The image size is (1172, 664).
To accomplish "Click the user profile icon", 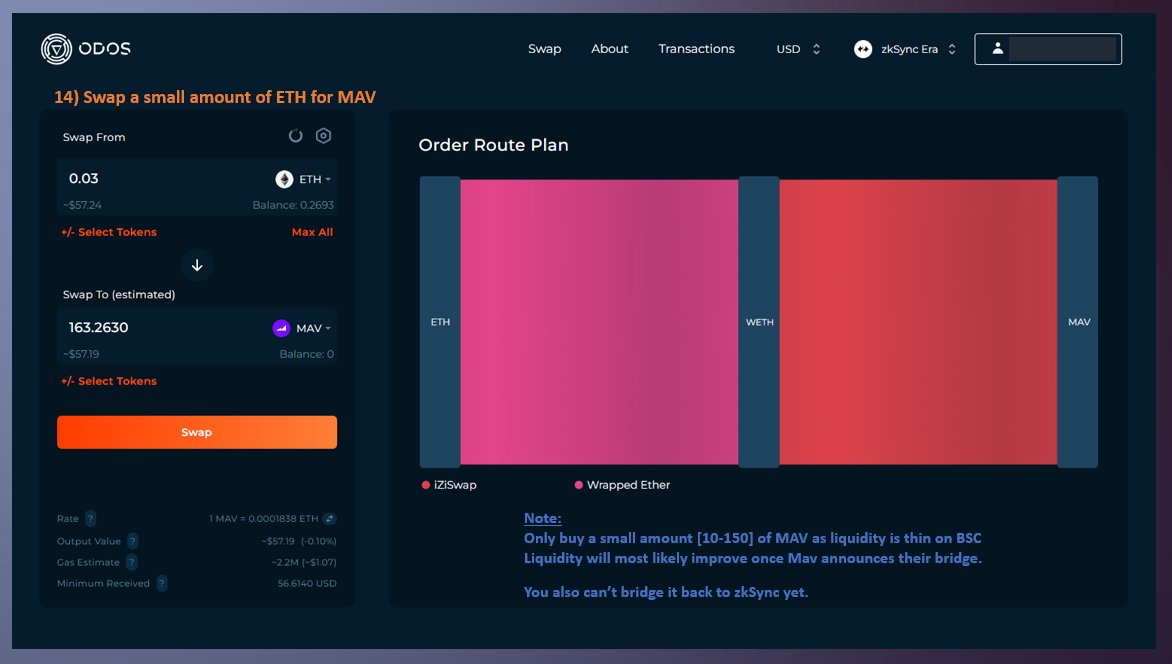I will [997, 49].
